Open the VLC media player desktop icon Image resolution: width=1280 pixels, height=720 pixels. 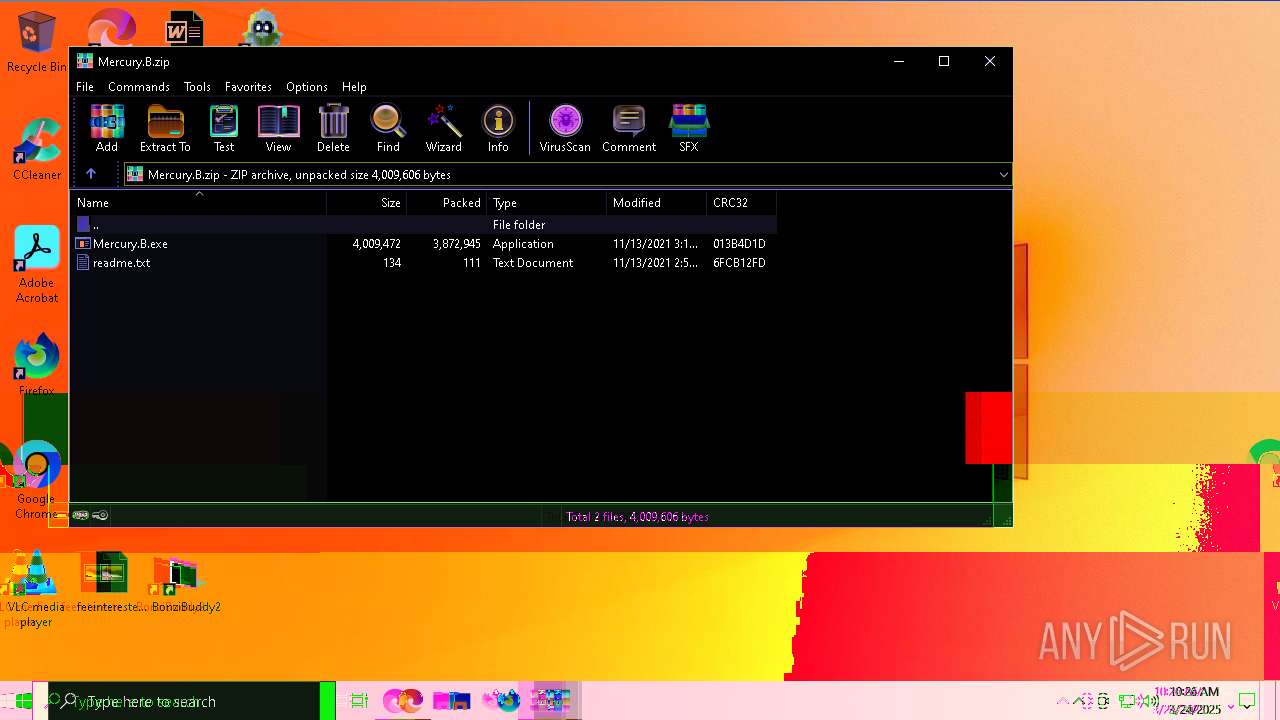pyautogui.click(x=35, y=590)
